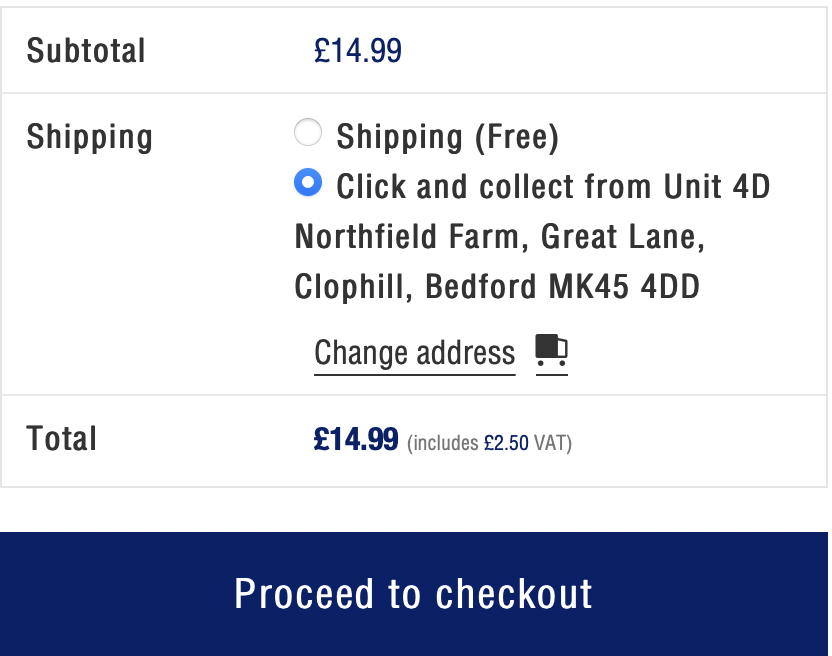Image resolution: width=832 pixels, height=656 pixels.
Task: Click the 'Clophill, Bedford MK45 4DD' postcode line
Action: (497, 287)
